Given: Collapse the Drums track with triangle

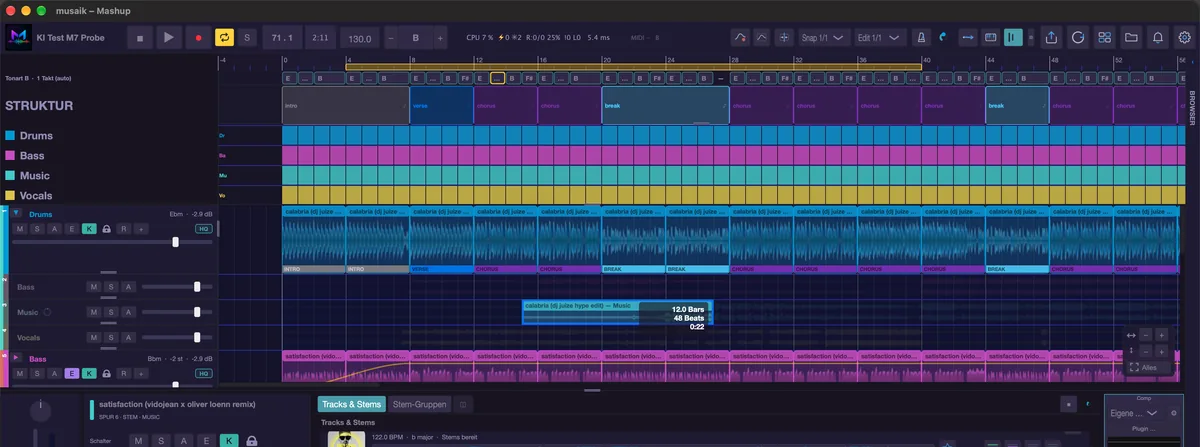Looking at the screenshot, I should (17, 213).
